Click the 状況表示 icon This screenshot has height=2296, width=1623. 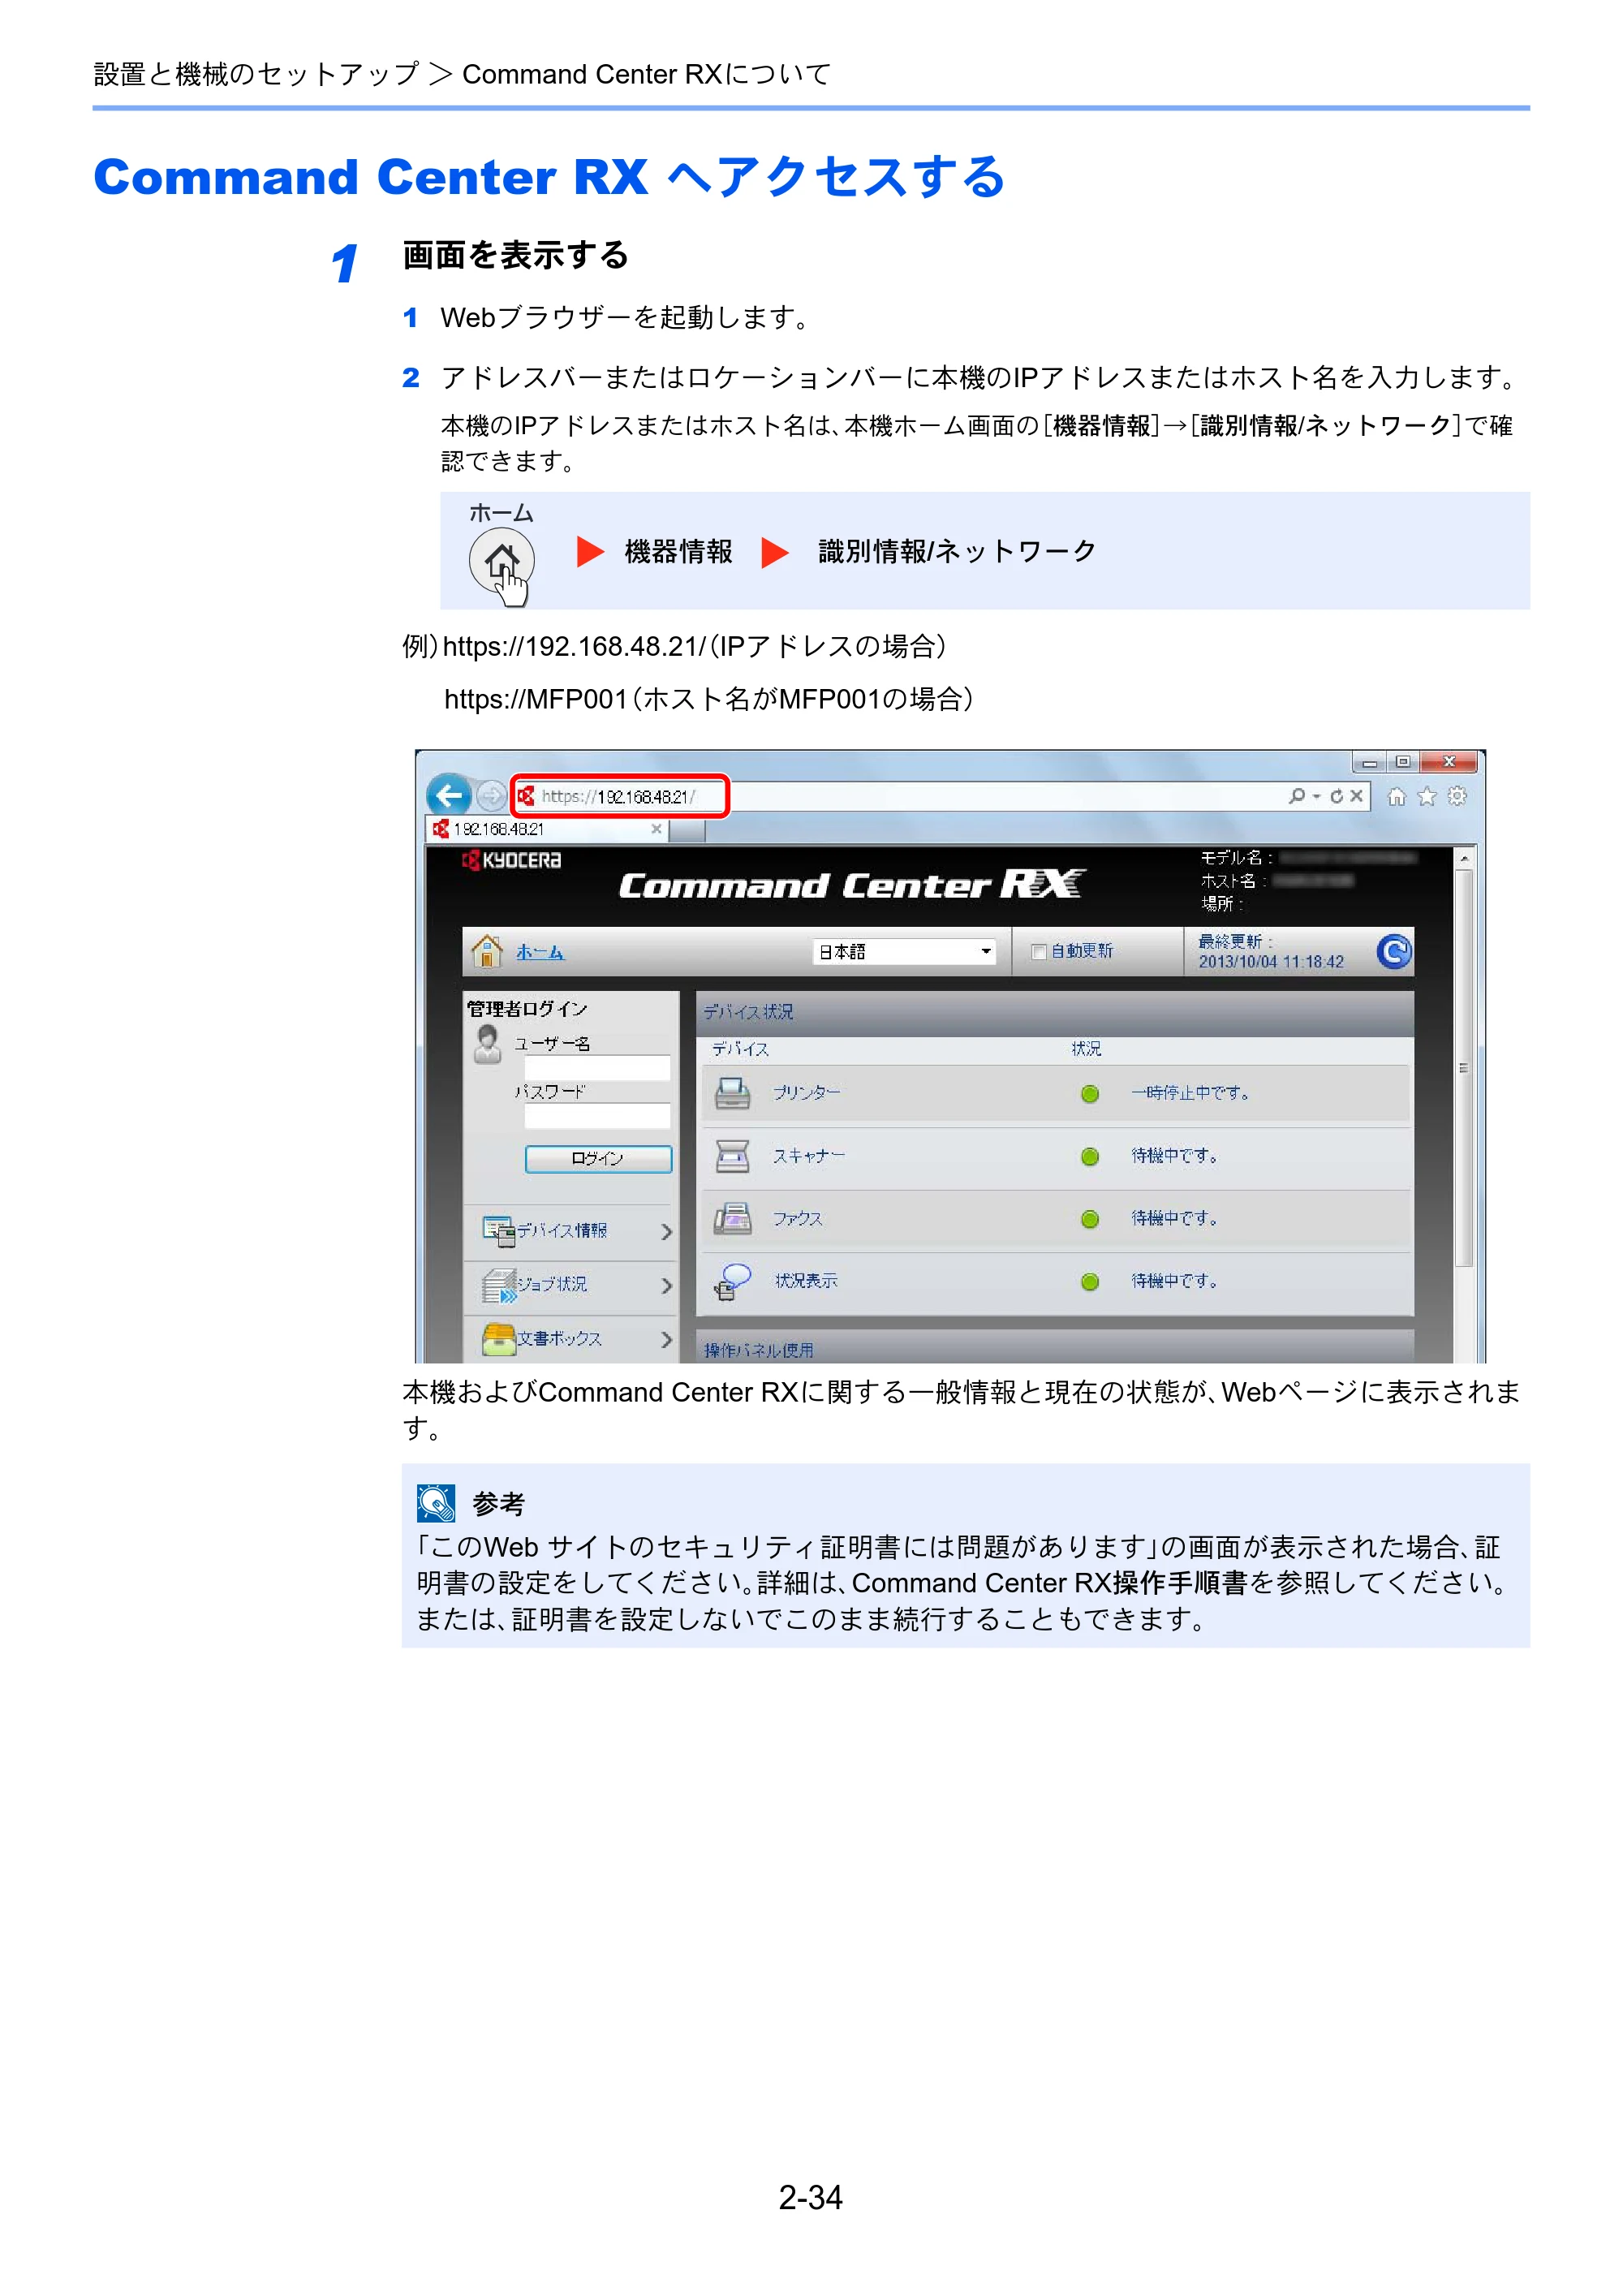pos(732,1281)
